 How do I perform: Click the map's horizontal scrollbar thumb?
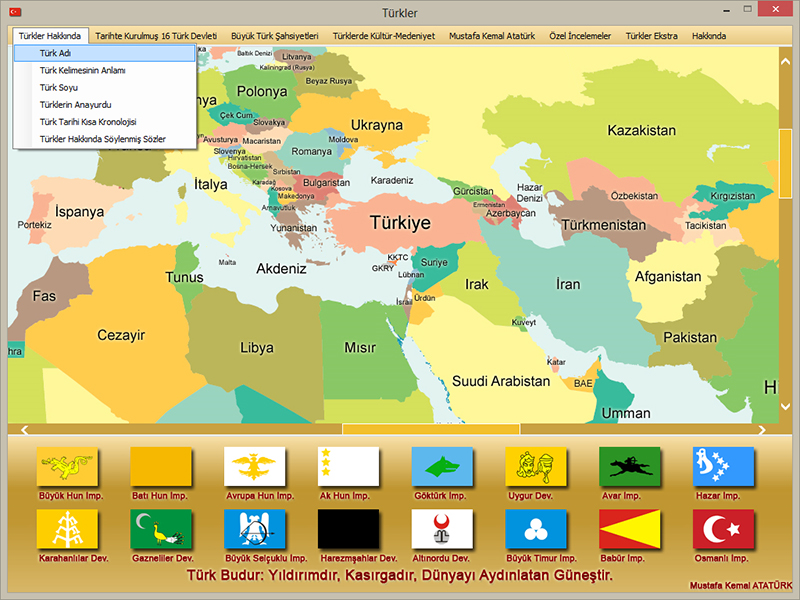[x=430, y=429]
